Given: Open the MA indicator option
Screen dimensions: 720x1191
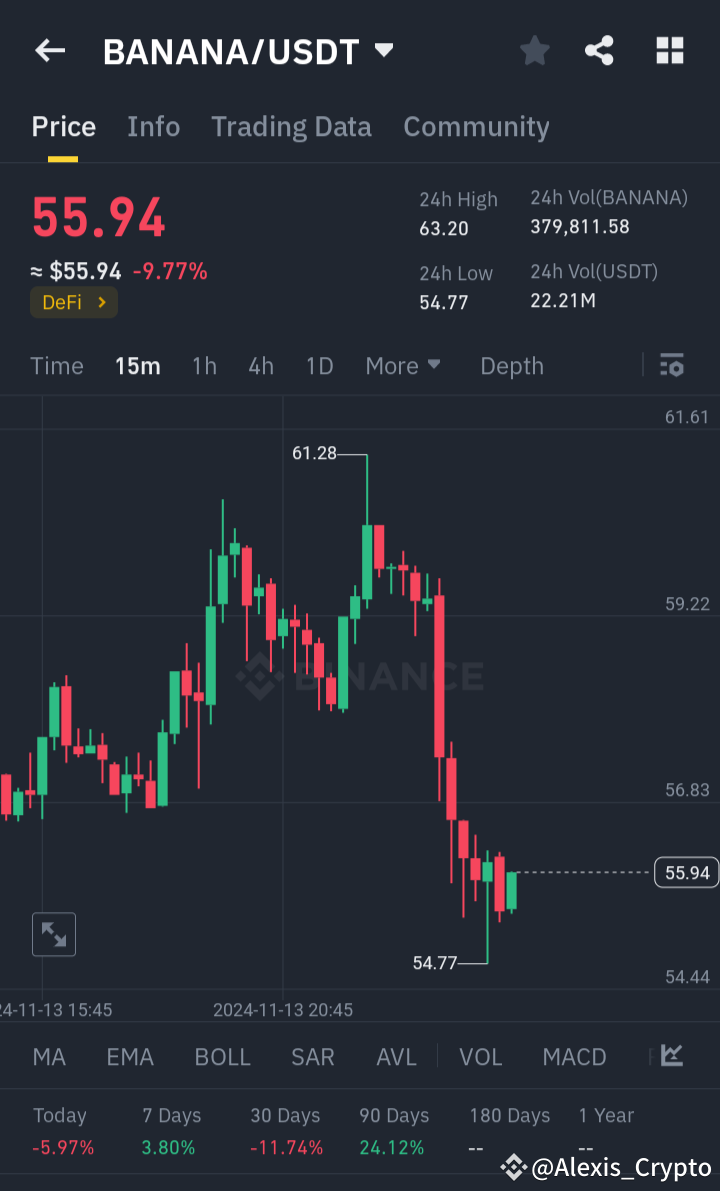Looking at the screenshot, I should [48, 1056].
